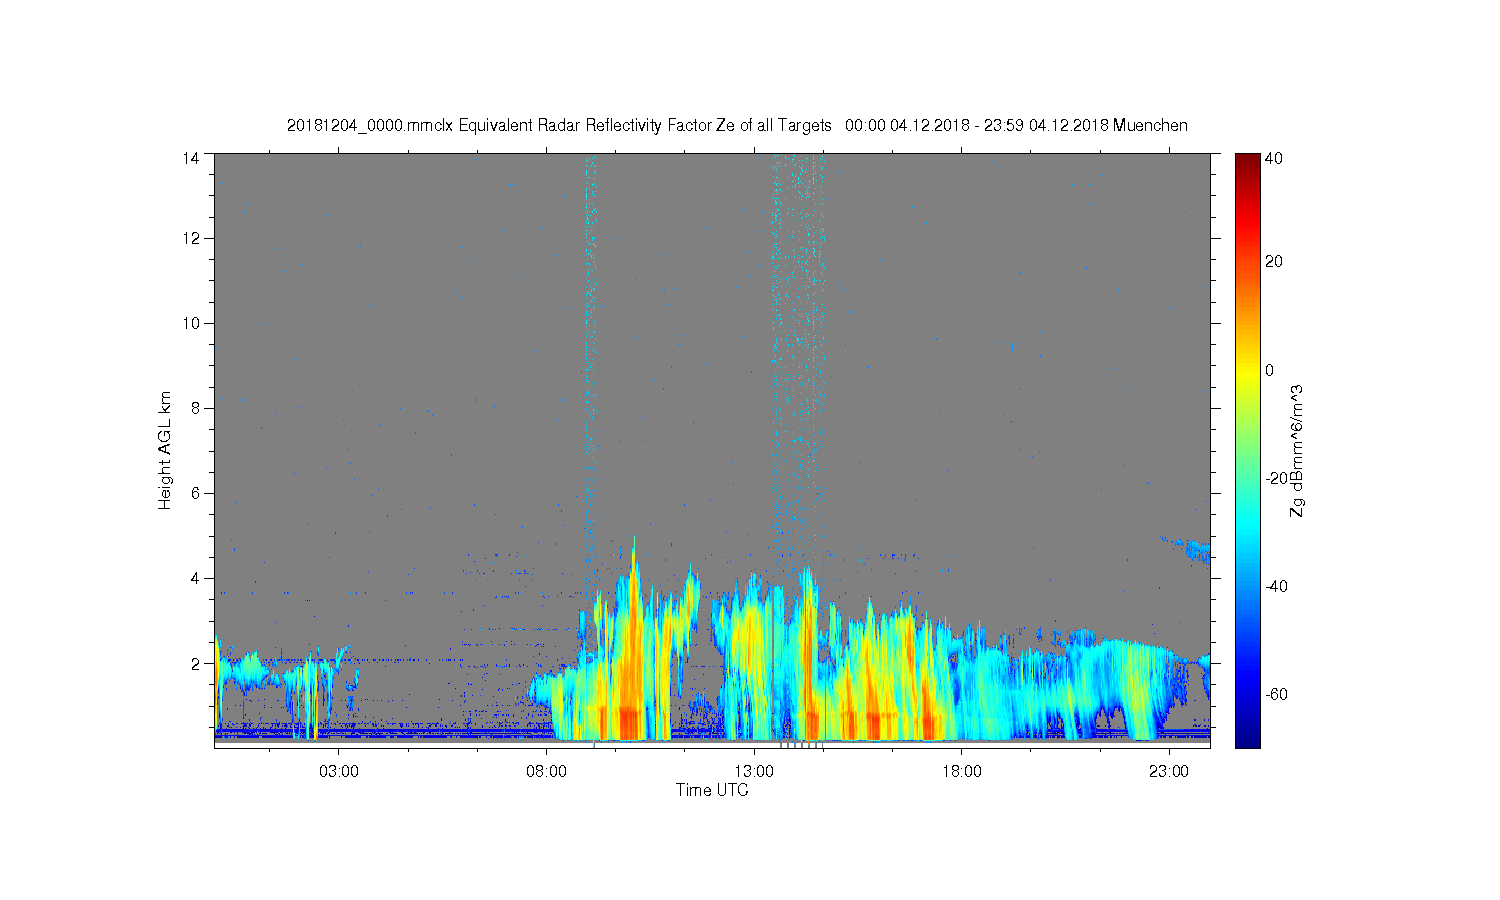1500x900 pixels.
Task: Click the '03:00' time tick label
Action: pyautogui.click(x=339, y=772)
